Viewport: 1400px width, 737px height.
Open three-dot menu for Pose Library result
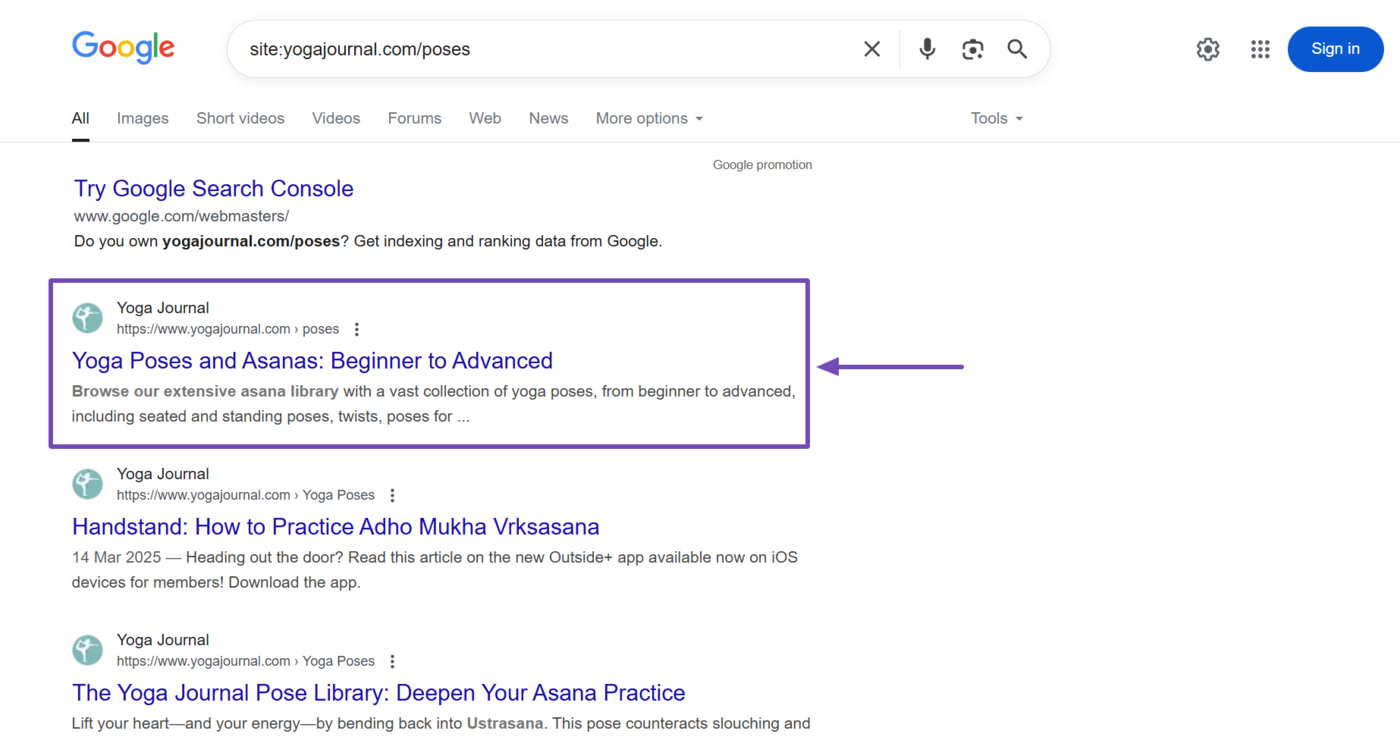coord(392,661)
